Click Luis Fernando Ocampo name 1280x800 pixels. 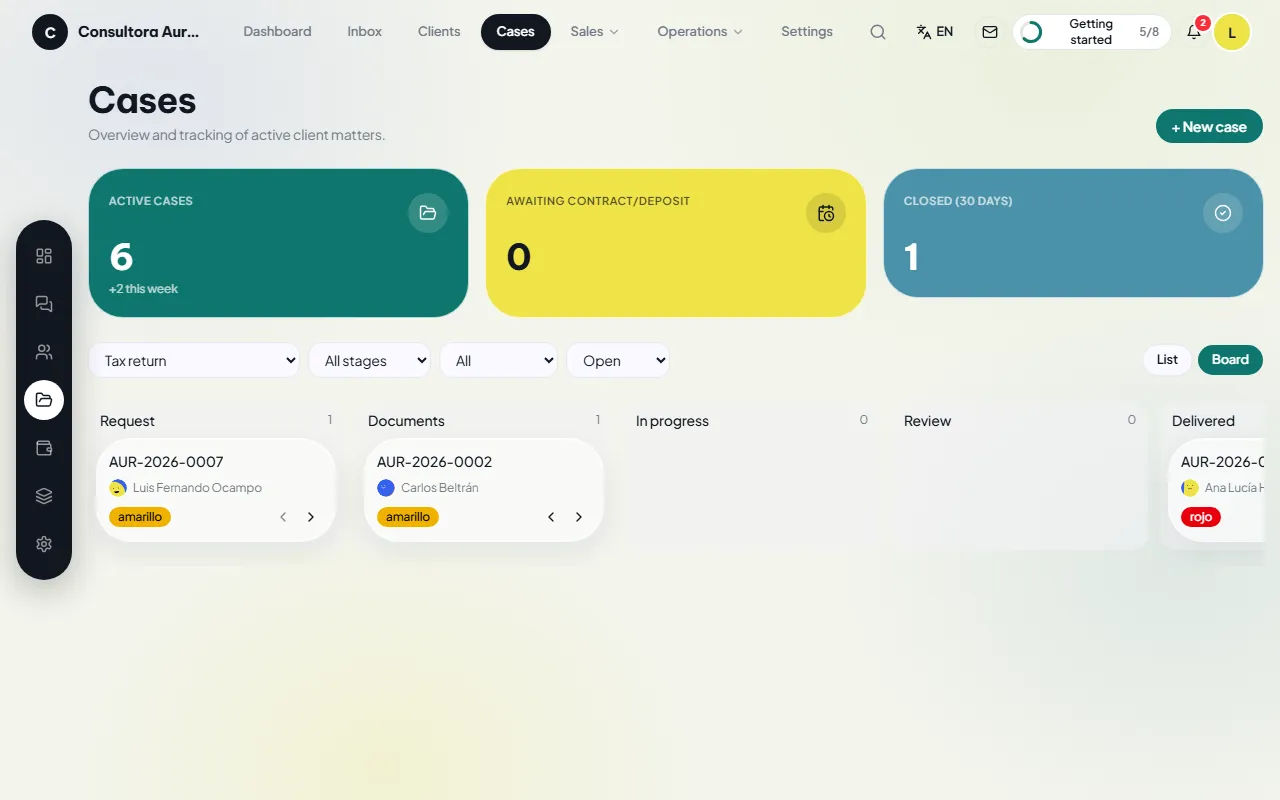[197, 488]
